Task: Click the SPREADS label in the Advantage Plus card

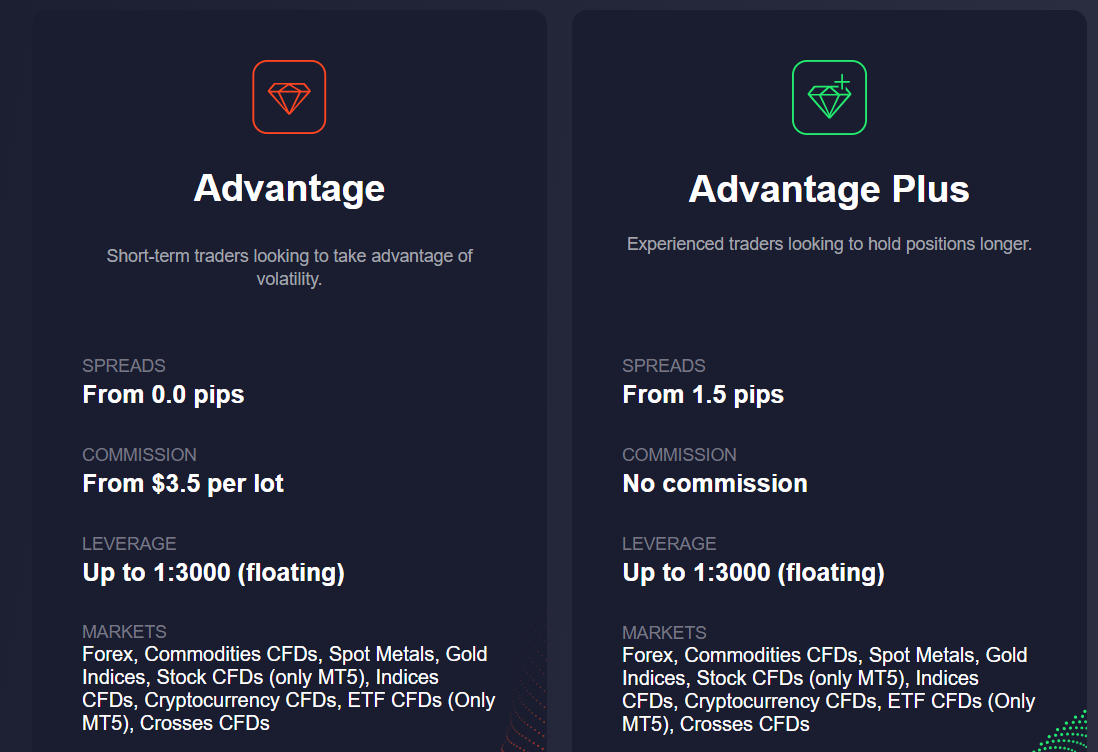Action: (664, 366)
